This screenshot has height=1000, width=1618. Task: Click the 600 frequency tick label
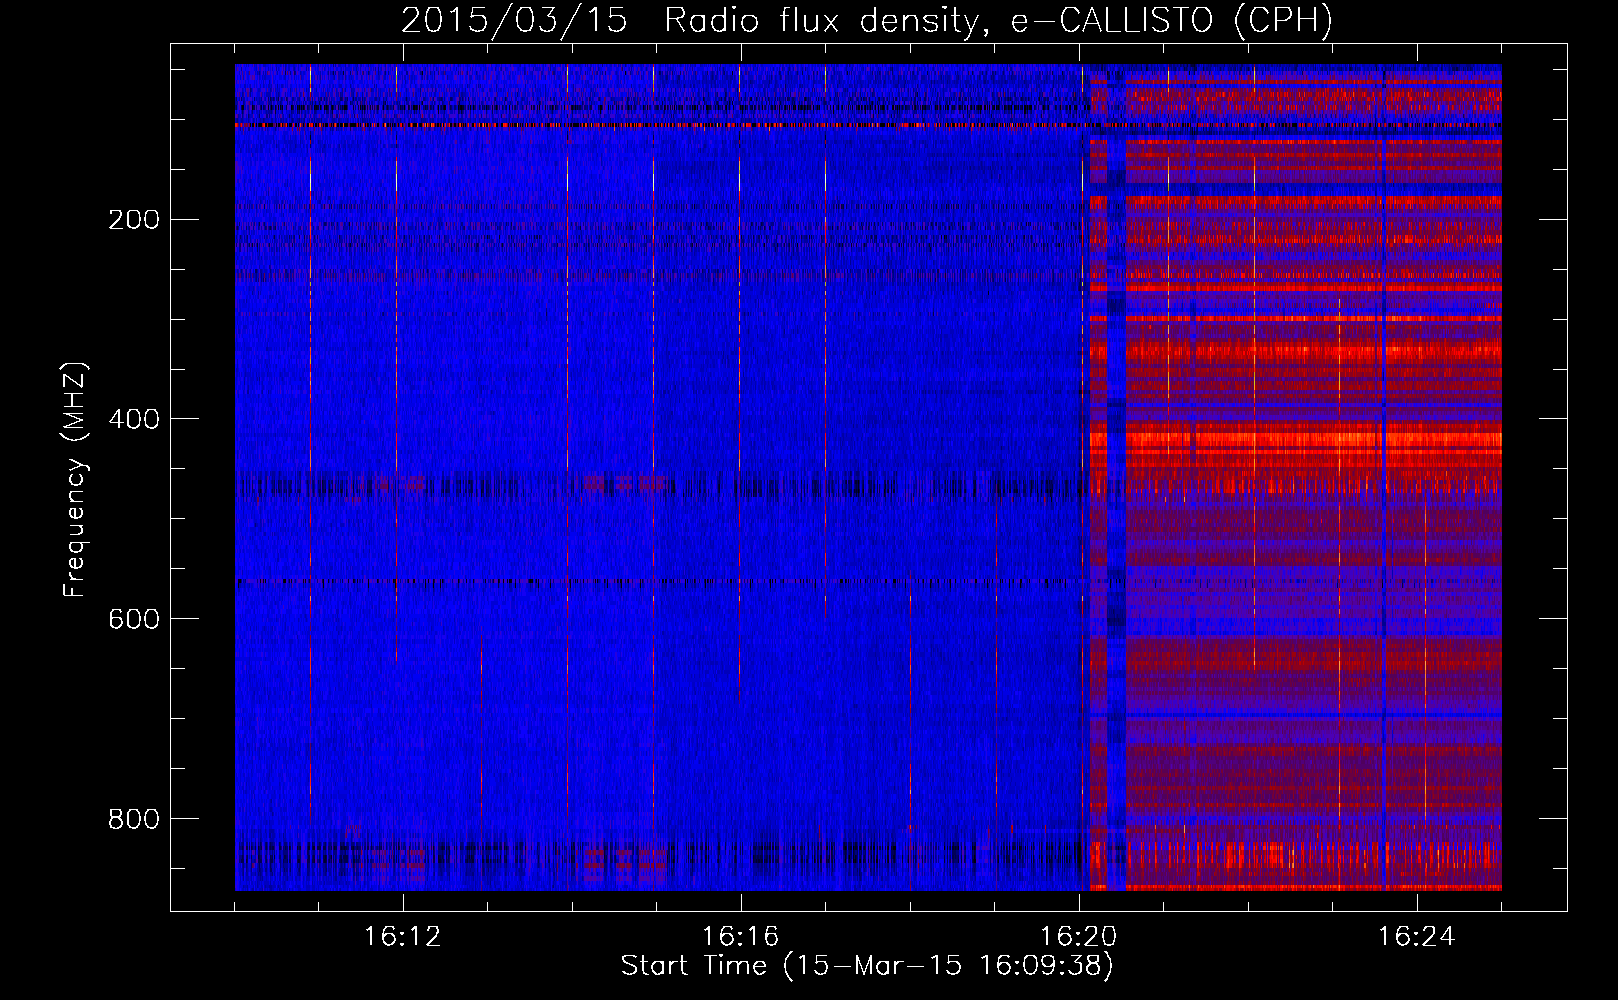click(x=134, y=619)
